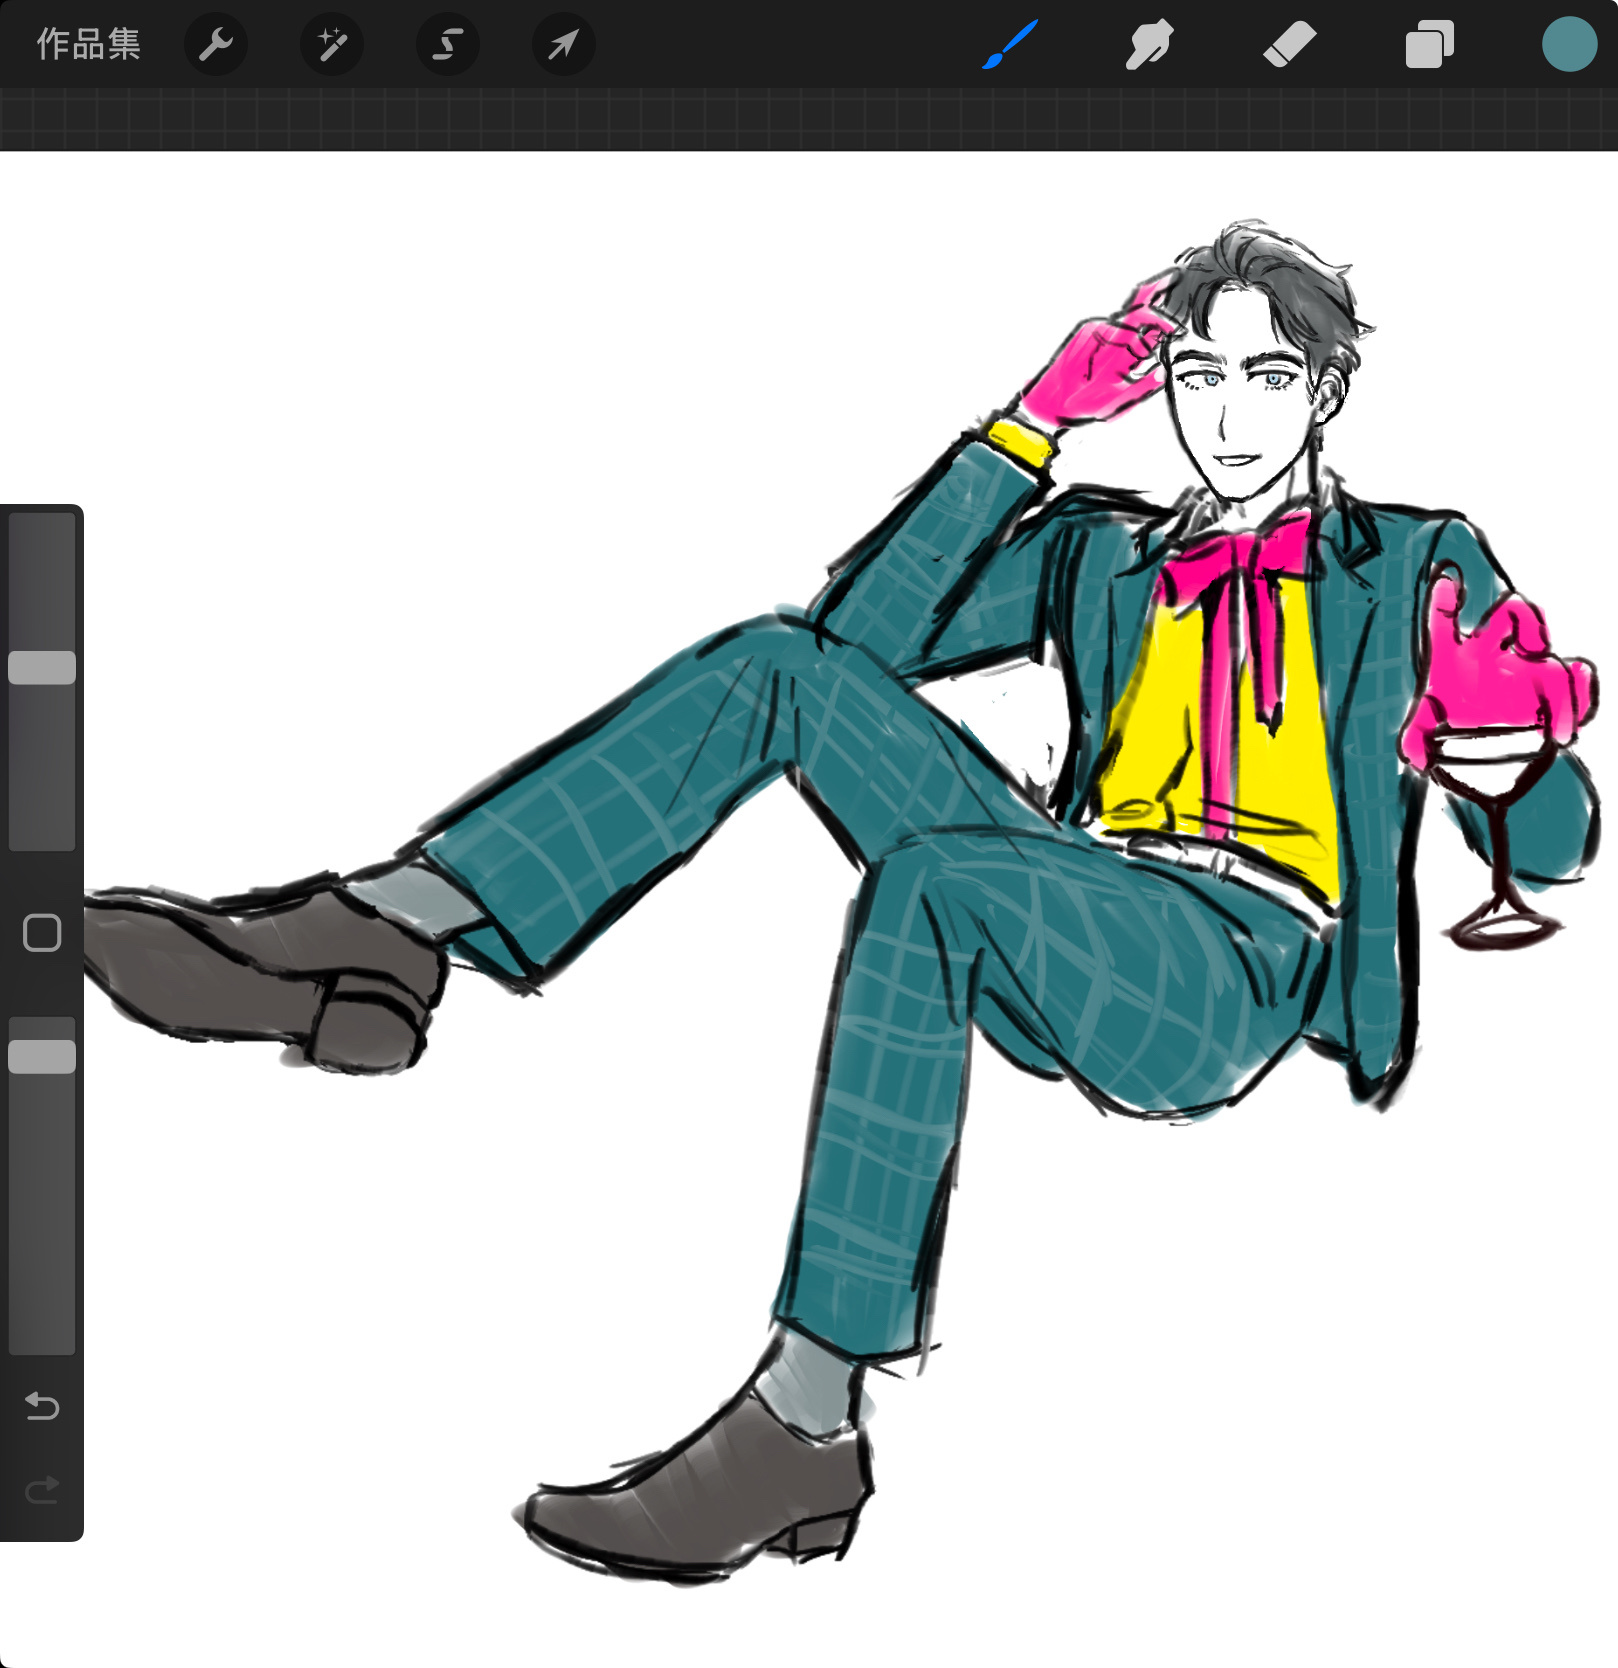Screen dimensions: 1618x1668
Task: Open the Adjustments magic wand menu
Action: tap(332, 45)
